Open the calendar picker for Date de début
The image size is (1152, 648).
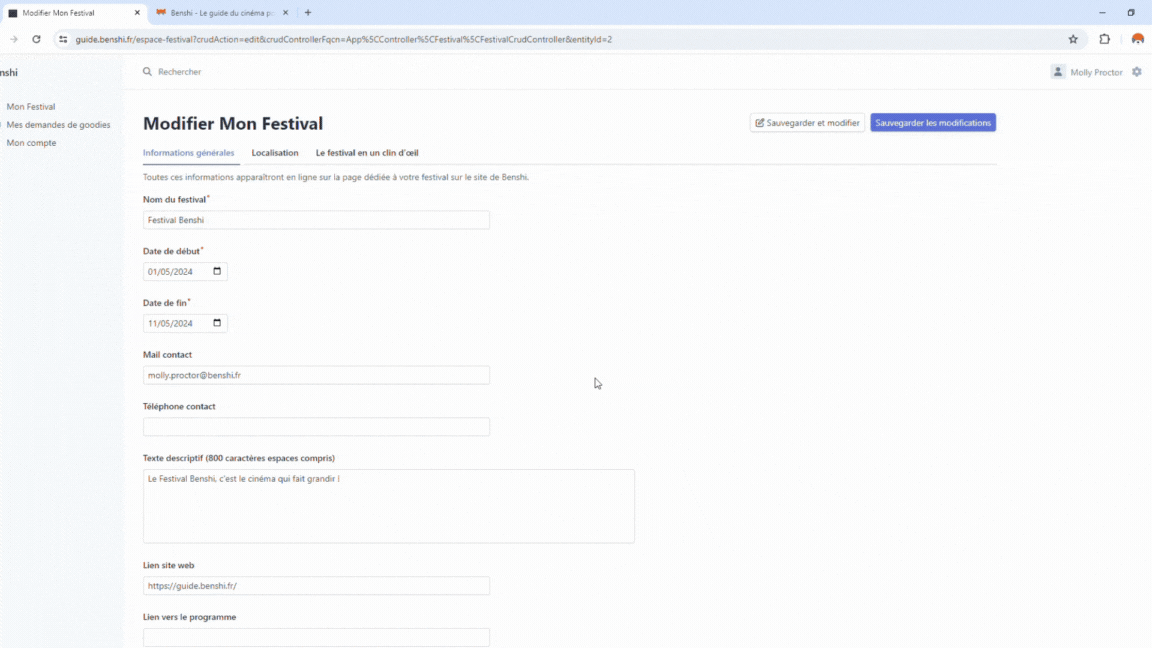[217, 272]
